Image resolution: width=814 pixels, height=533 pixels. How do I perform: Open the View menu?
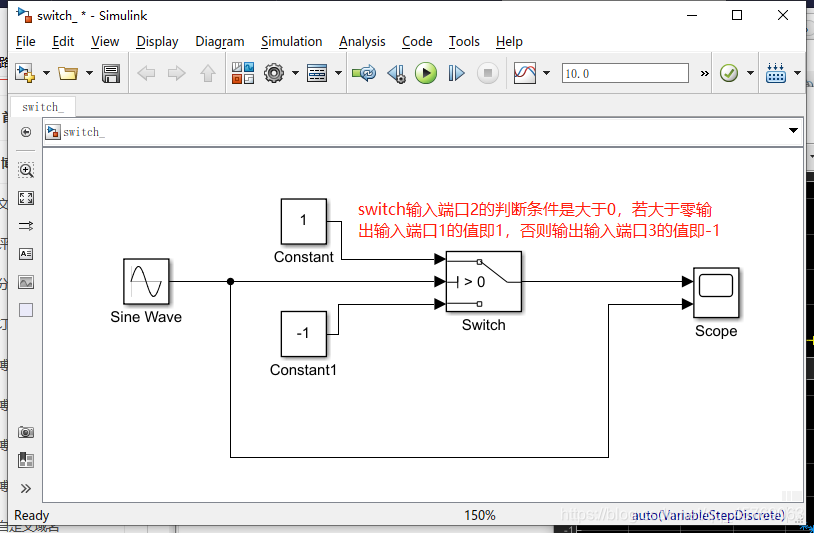click(x=105, y=42)
